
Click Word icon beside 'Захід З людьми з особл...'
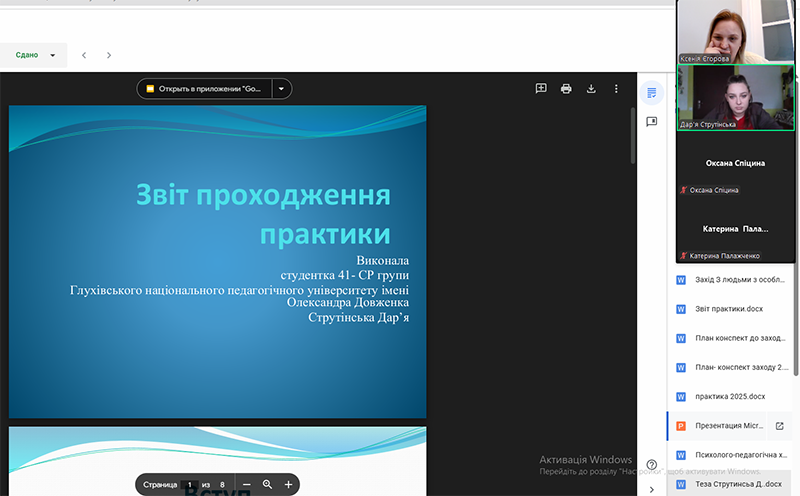[x=681, y=280]
